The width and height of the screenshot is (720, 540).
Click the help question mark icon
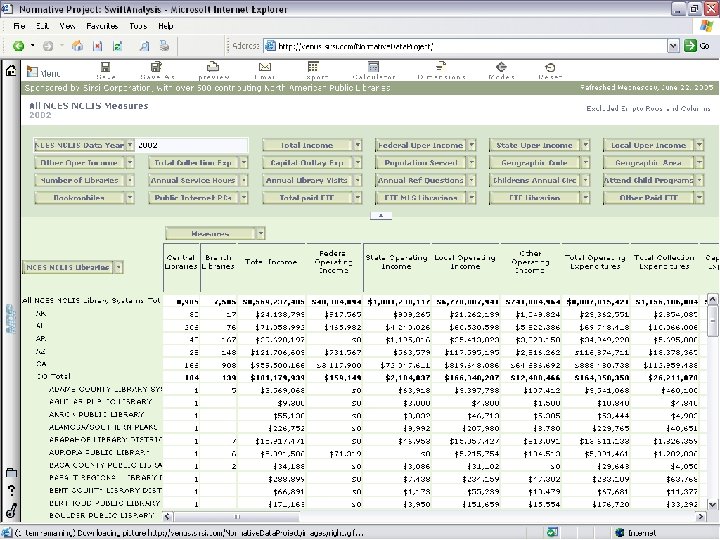(10, 491)
